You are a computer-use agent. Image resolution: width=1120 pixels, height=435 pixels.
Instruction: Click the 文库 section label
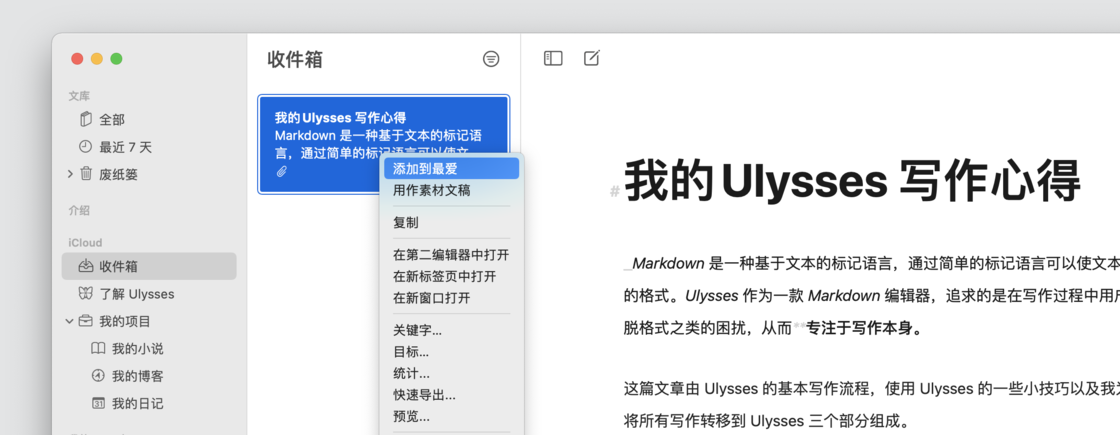(79, 96)
